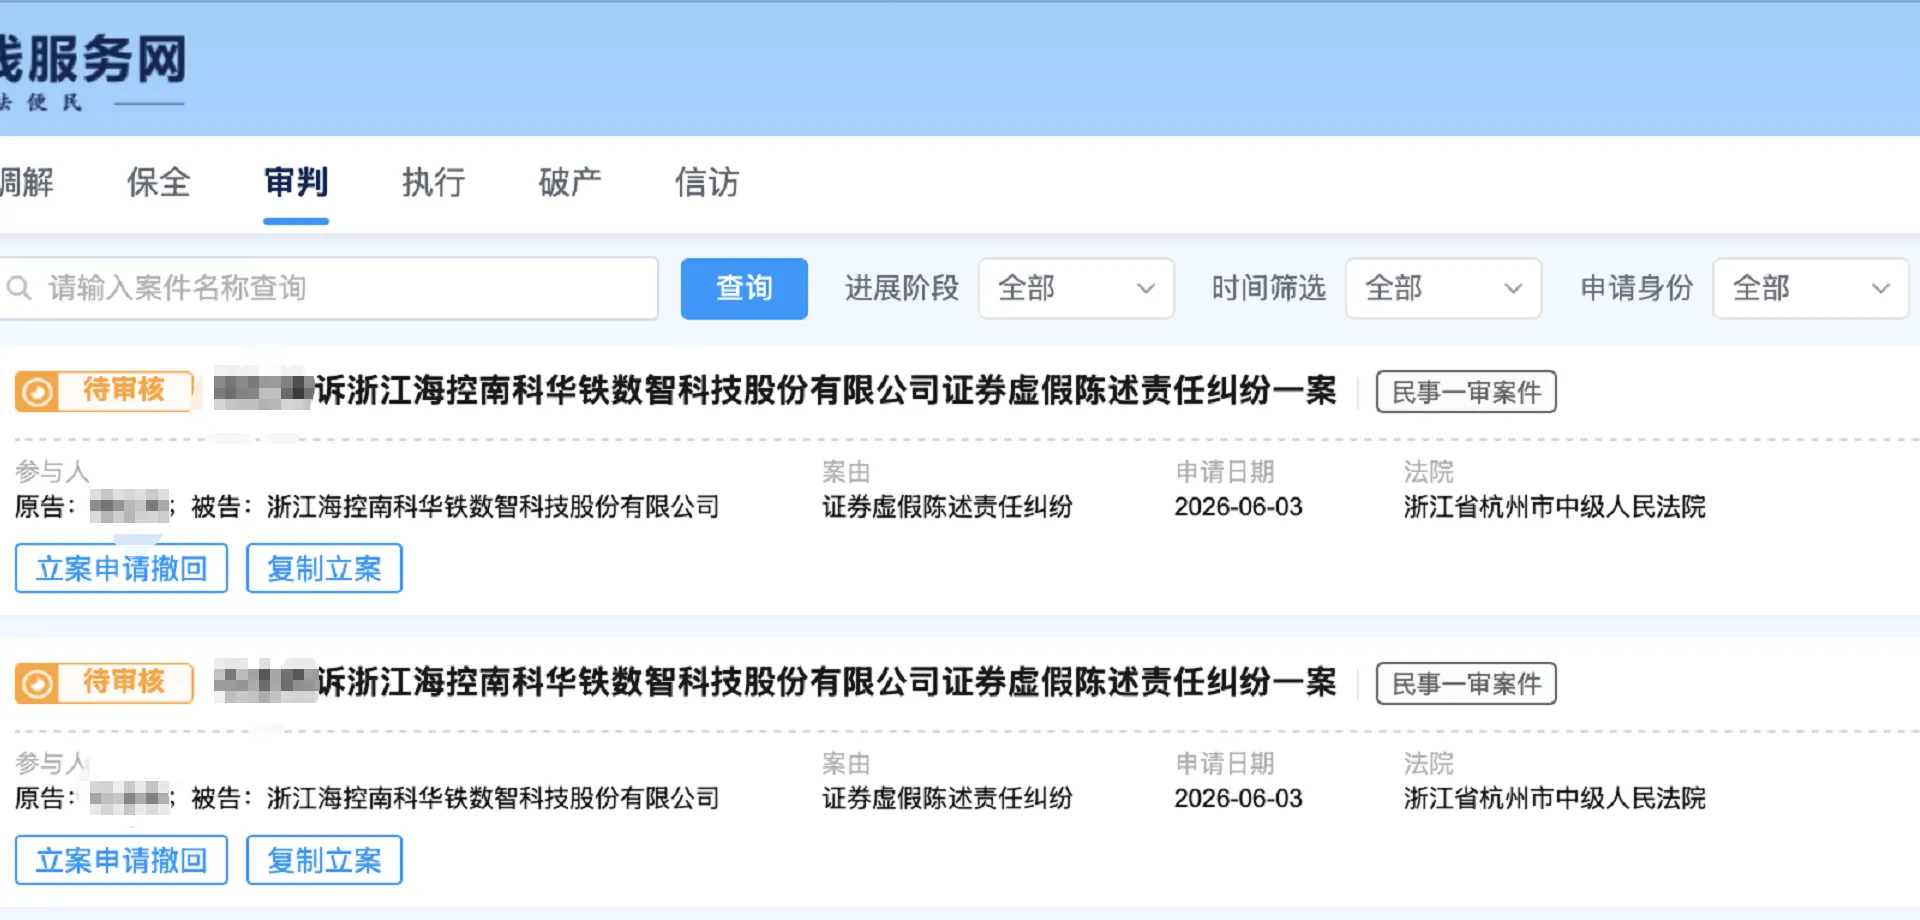Click the search magnifier icon in case name field
Viewport: 1920px width, 920px height.
coord(19,288)
